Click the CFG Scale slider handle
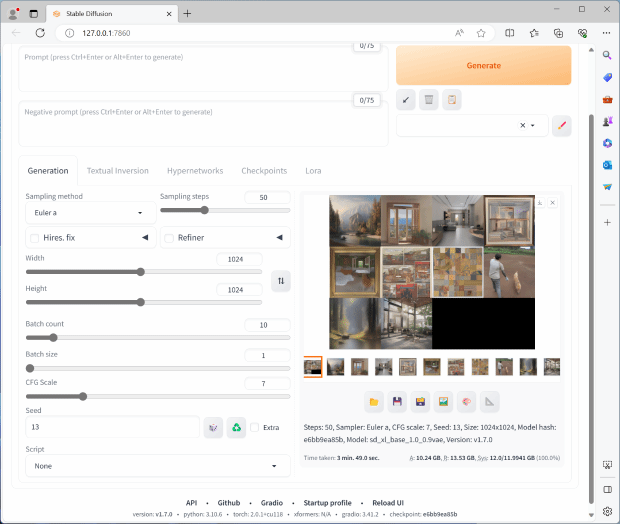This screenshot has height=524, width=620. coord(83,396)
